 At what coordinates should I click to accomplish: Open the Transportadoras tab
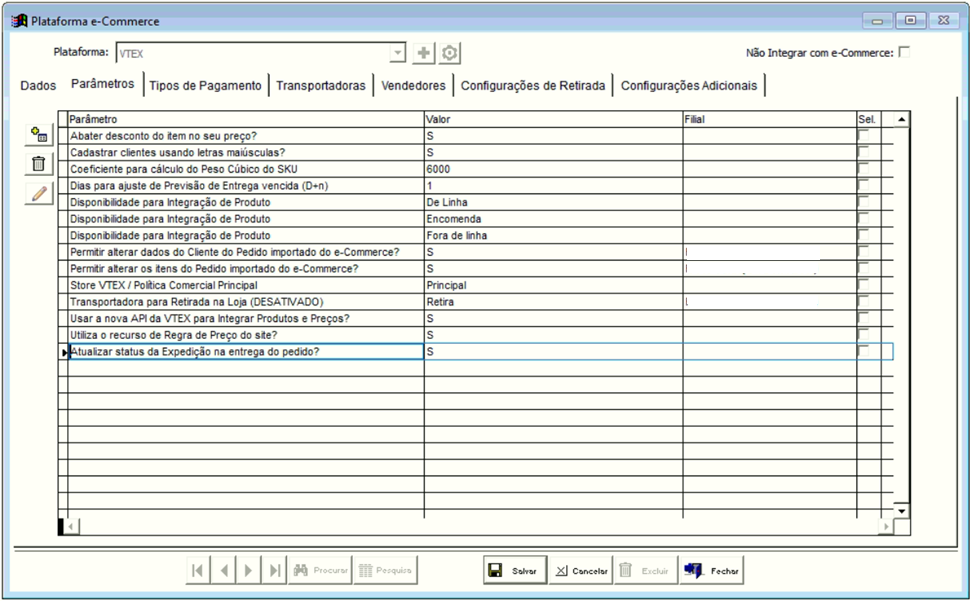(x=320, y=86)
